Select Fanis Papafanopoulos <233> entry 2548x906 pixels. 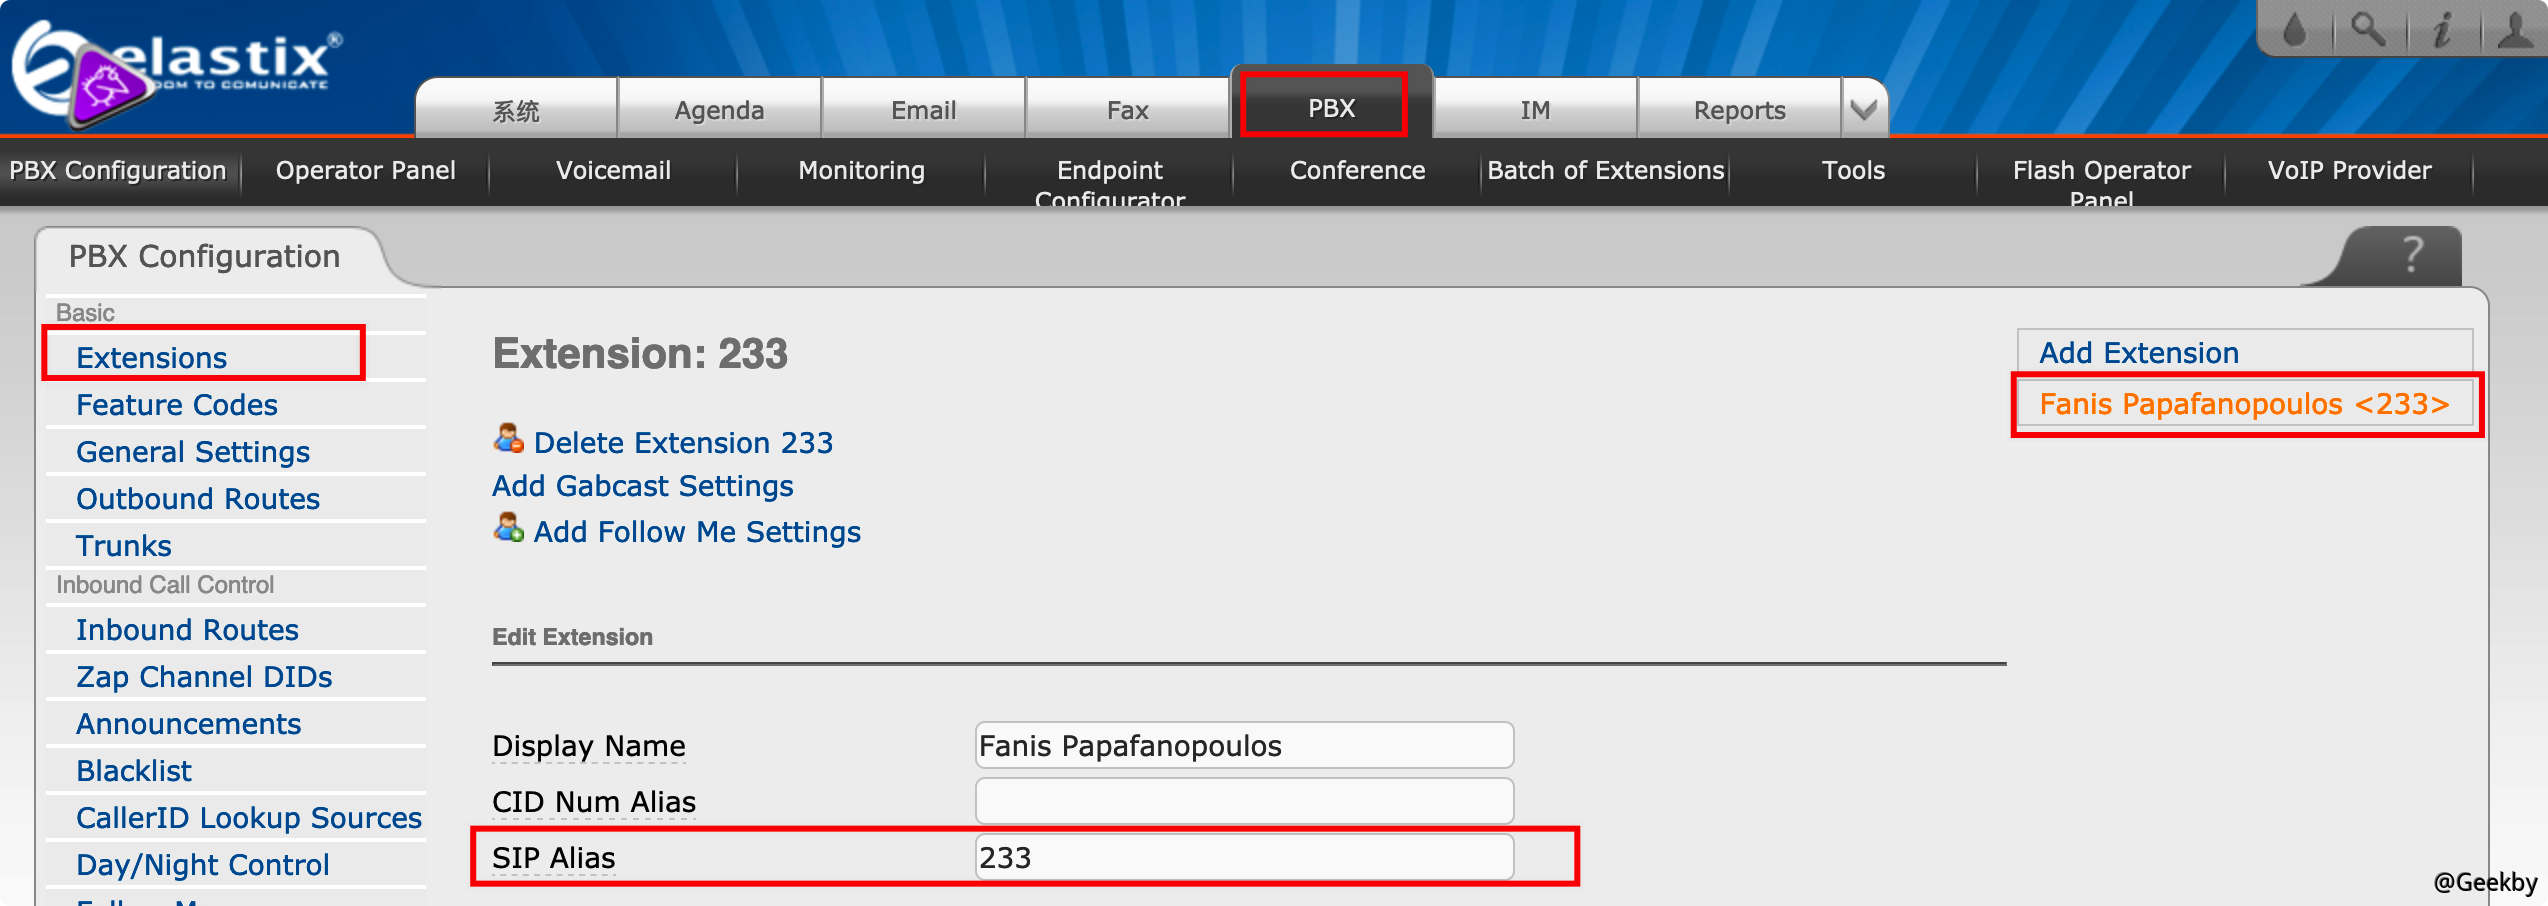click(x=2244, y=404)
